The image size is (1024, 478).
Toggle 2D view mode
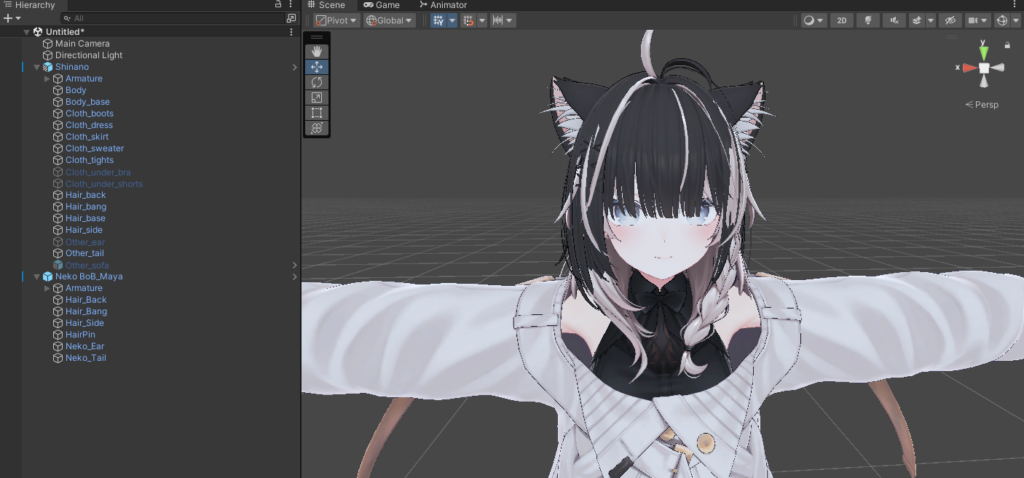click(842, 20)
